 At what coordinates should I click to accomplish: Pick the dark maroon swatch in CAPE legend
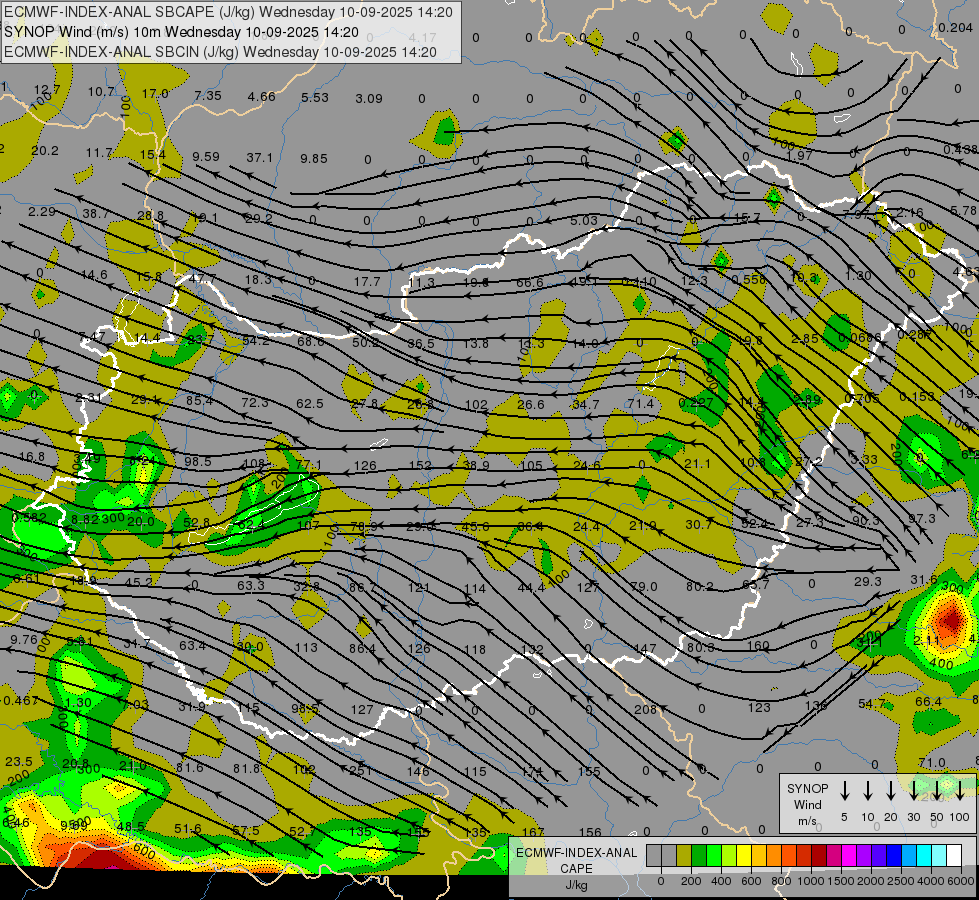coord(819,855)
